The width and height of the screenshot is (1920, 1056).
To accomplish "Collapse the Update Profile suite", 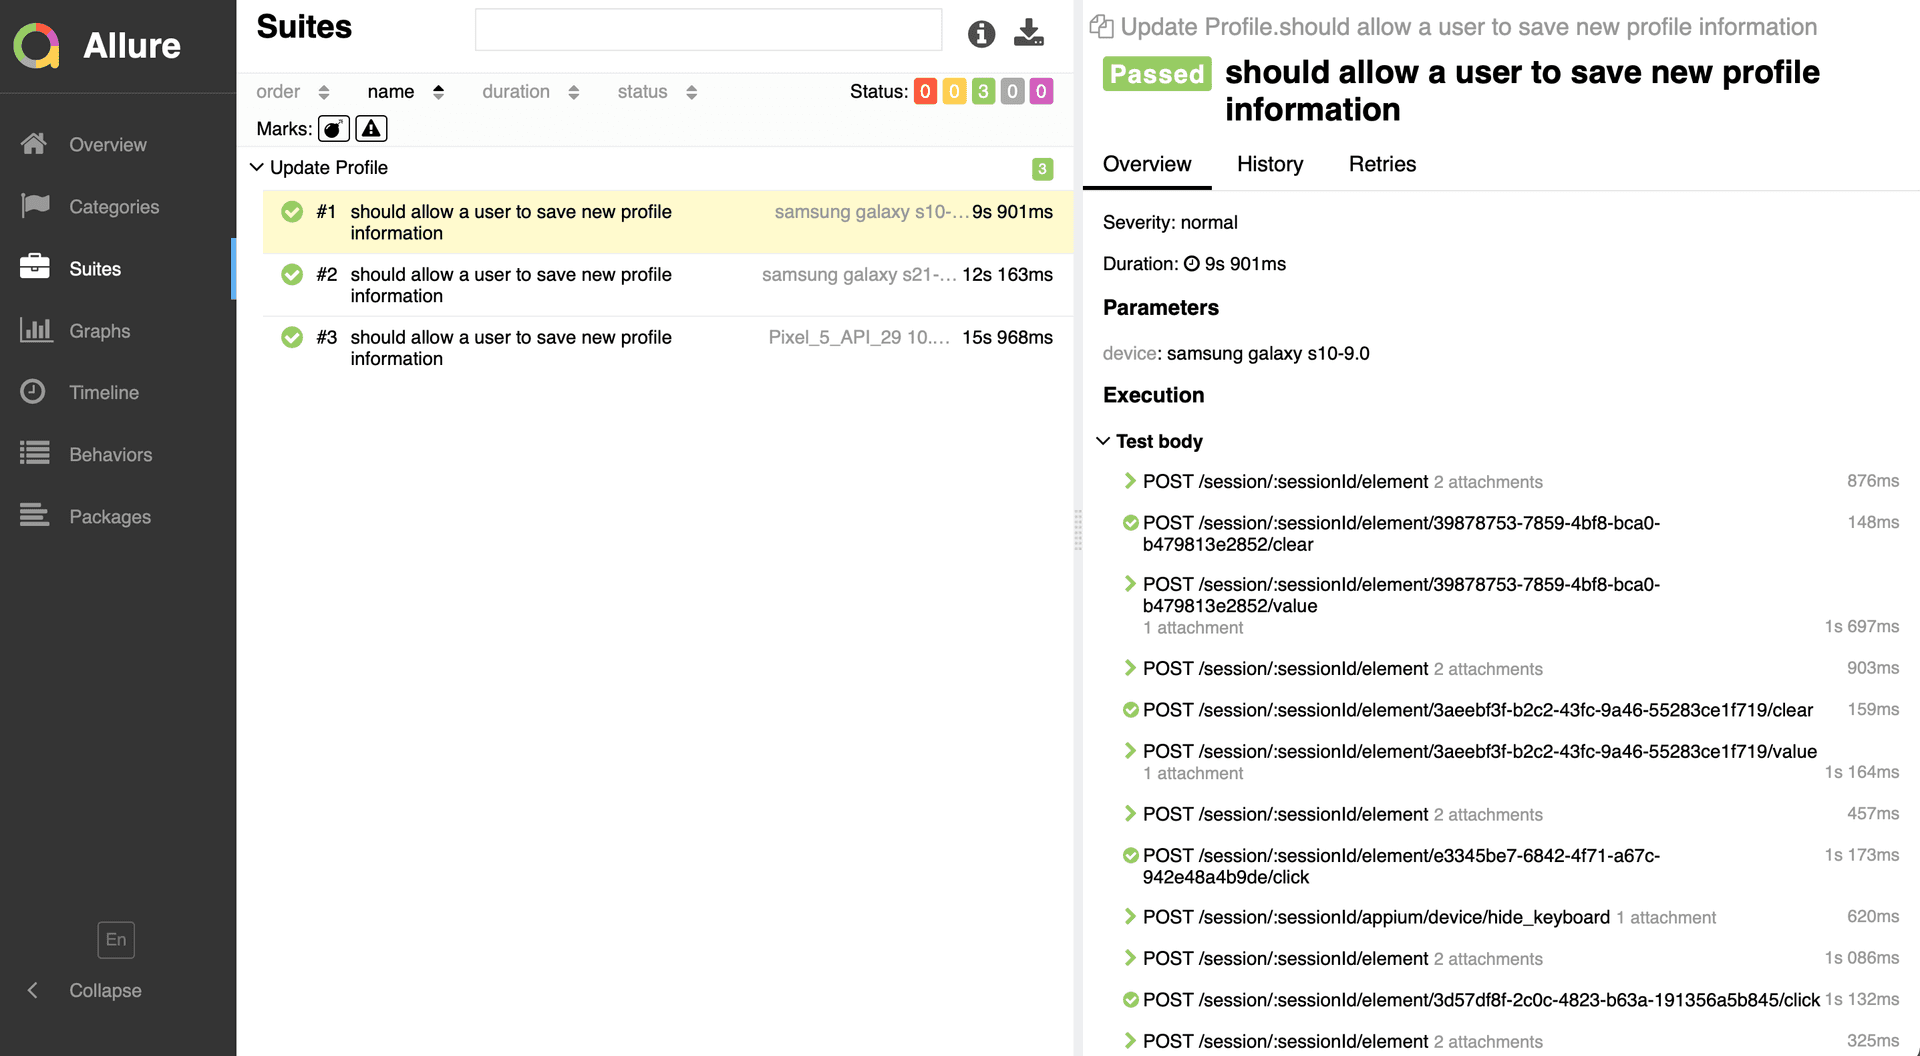I will (x=257, y=167).
